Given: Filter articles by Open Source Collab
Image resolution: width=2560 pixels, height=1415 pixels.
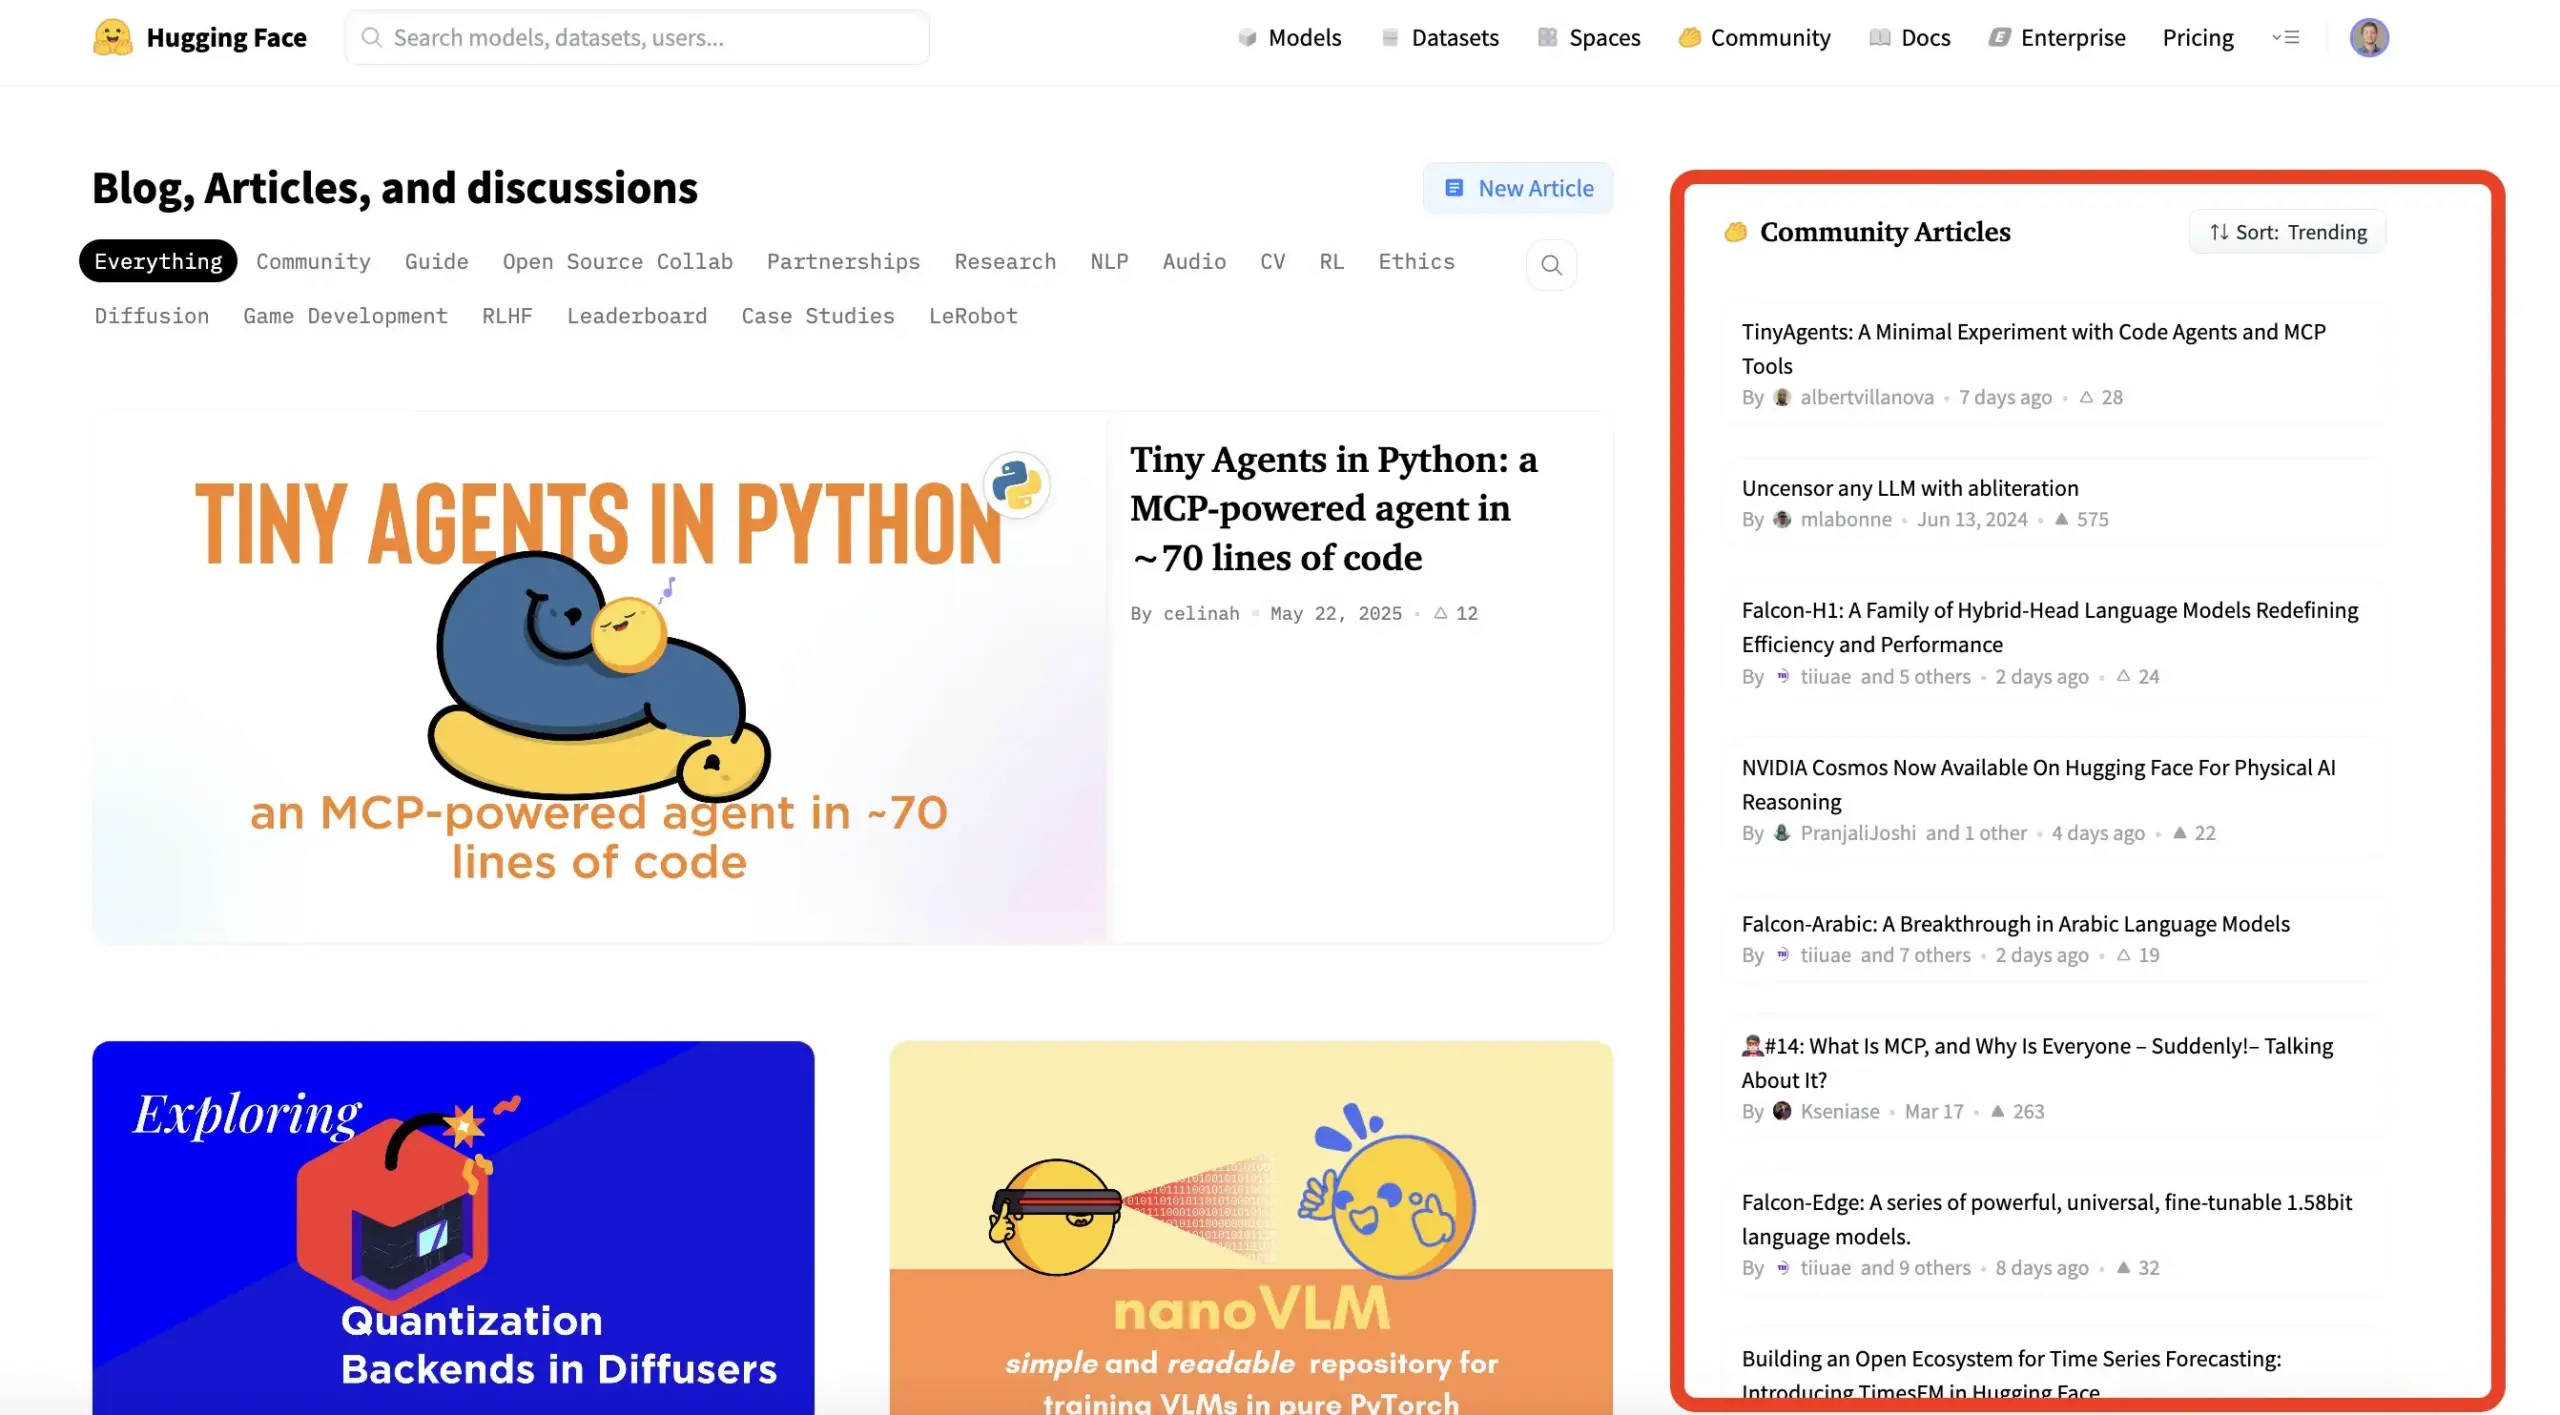Looking at the screenshot, I should click(617, 262).
